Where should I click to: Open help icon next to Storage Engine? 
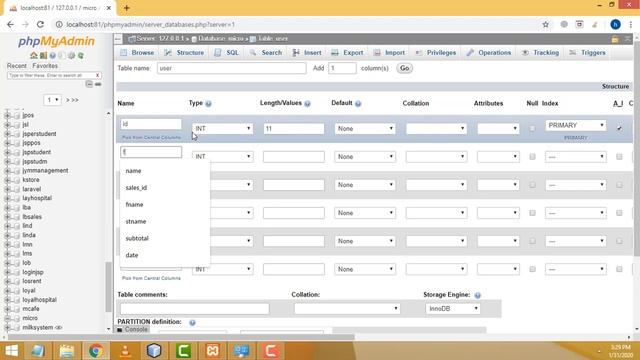point(478,295)
